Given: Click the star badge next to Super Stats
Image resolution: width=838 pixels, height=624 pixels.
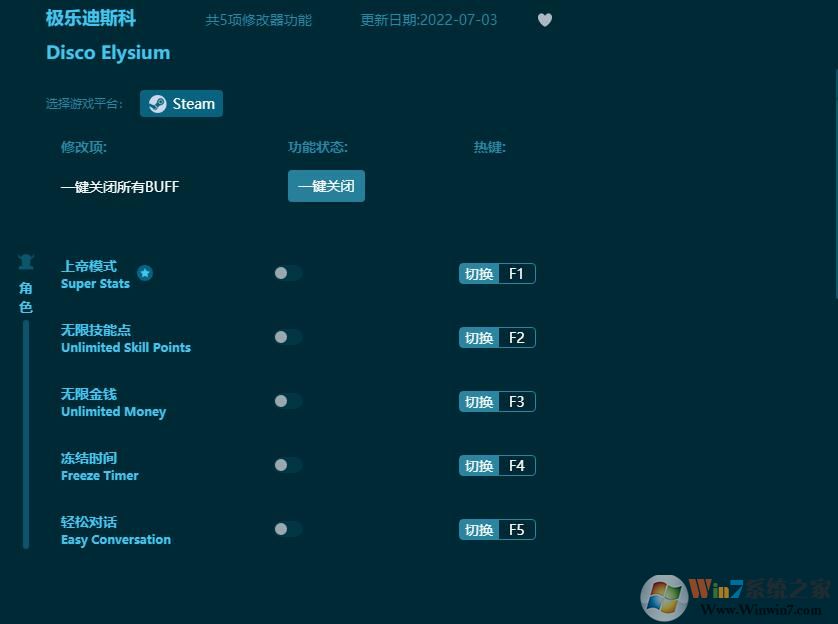Looking at the screenshot, I should pos(146,273).
